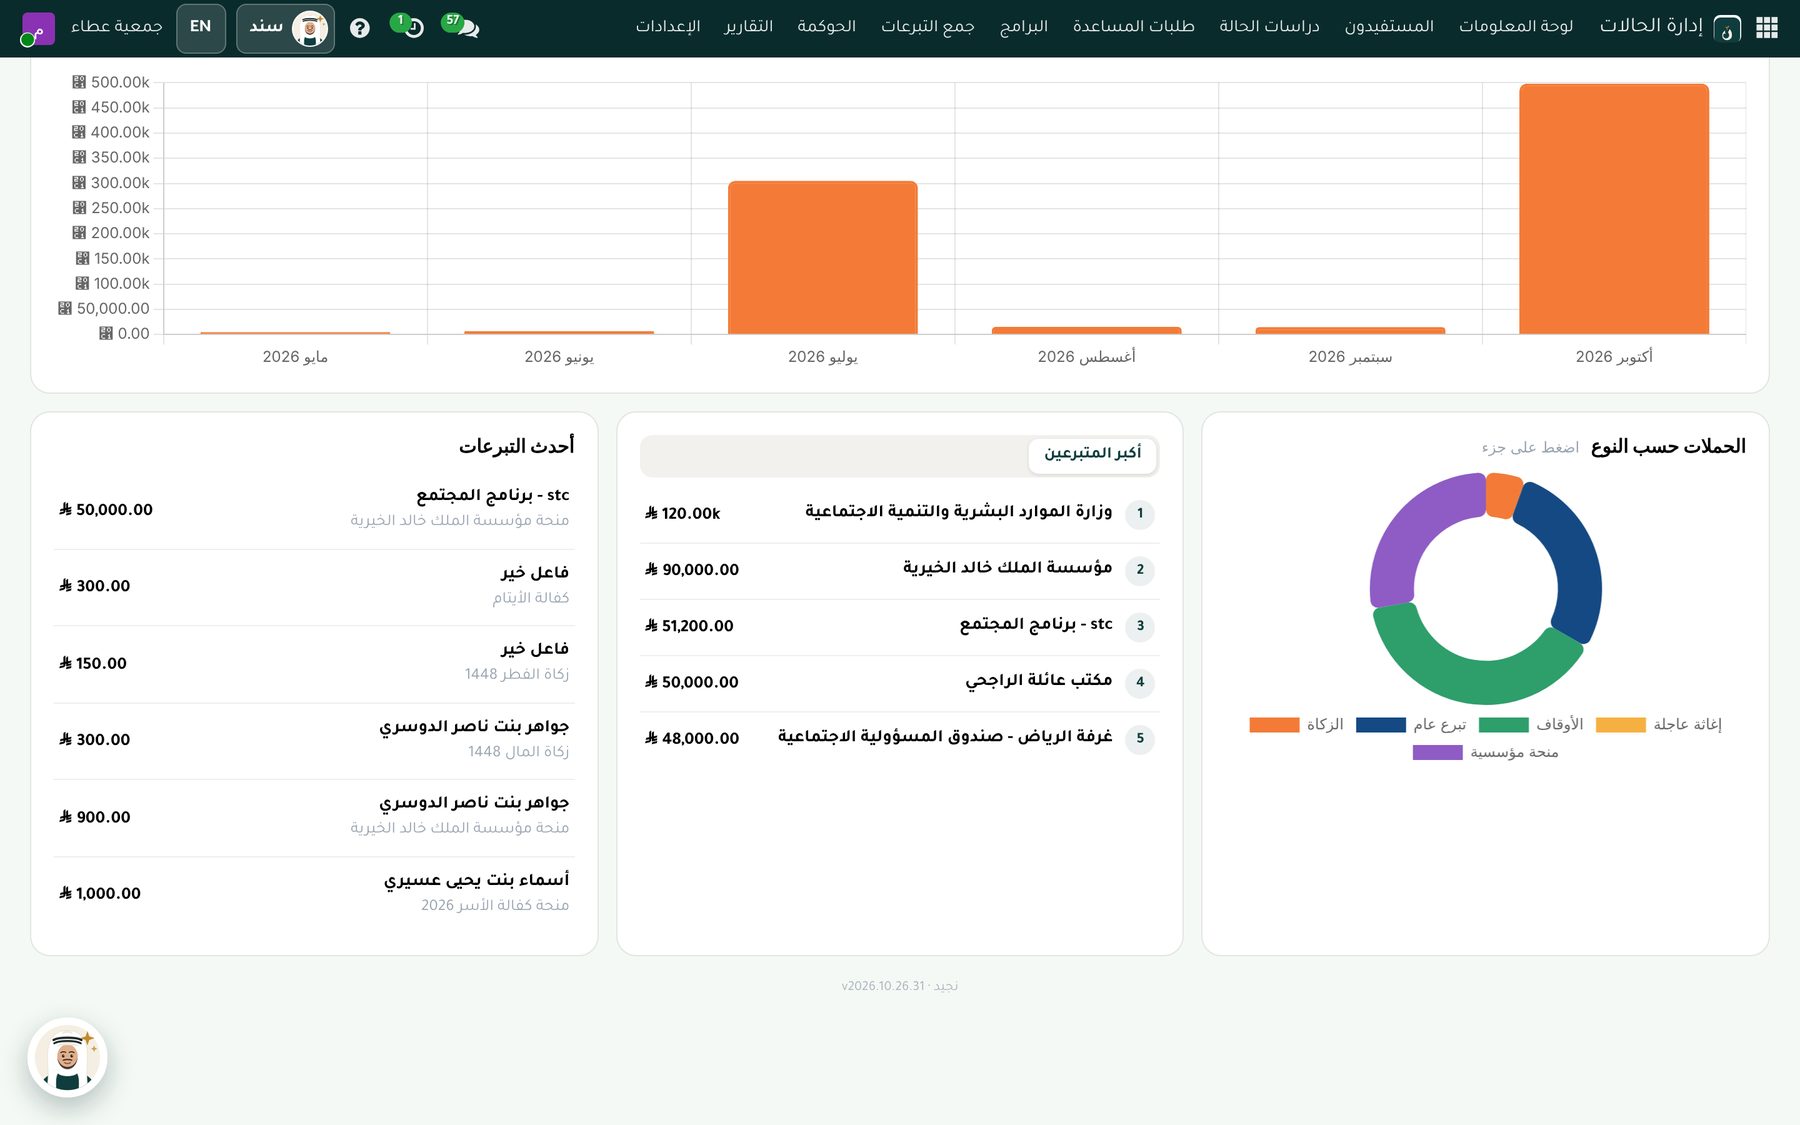This screenshot has width=1800, height=1125.
Task: Open donation by أسماء بنت يحيى عسيري
Action: (x=314, y=893)
